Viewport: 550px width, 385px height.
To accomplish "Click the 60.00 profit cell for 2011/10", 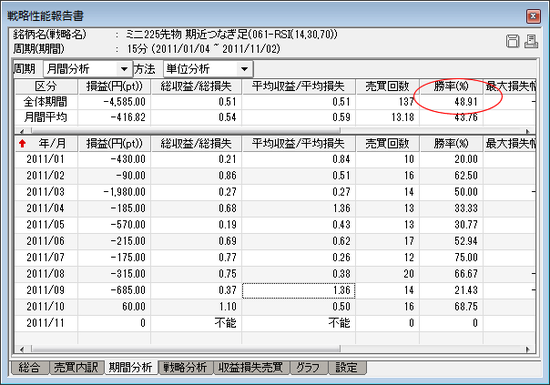I will point(114,306).
